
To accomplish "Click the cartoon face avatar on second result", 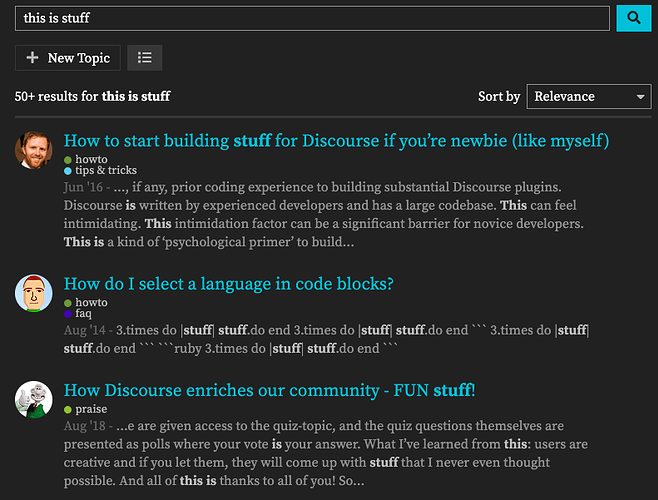I will click(x=34, y=293).
